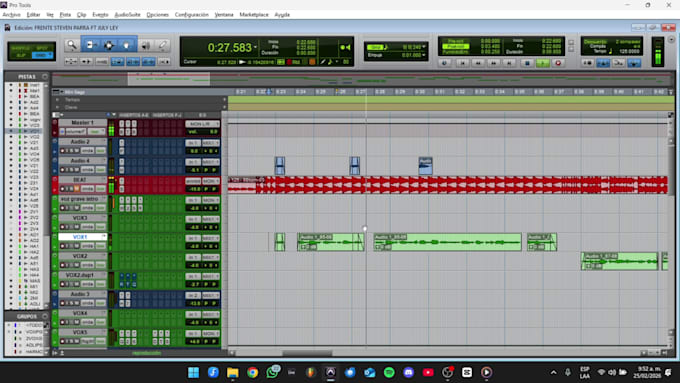This screenshot has width=680, height=383.
Task: Open the Marketplace menu
Action: tap(254, 15)
